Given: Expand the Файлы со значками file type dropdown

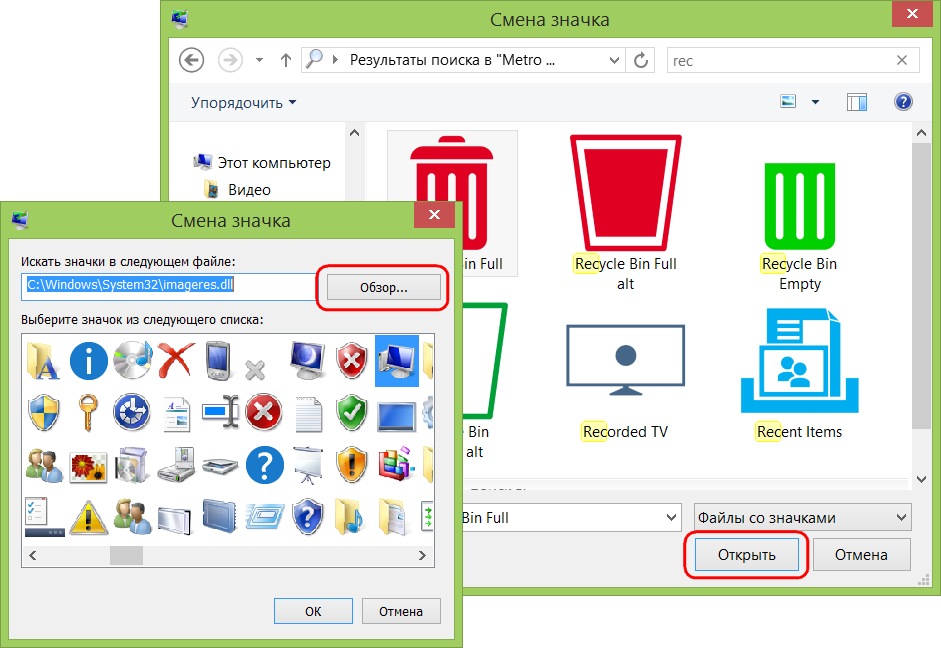Looking at the screenshot, I should point(802,517).
